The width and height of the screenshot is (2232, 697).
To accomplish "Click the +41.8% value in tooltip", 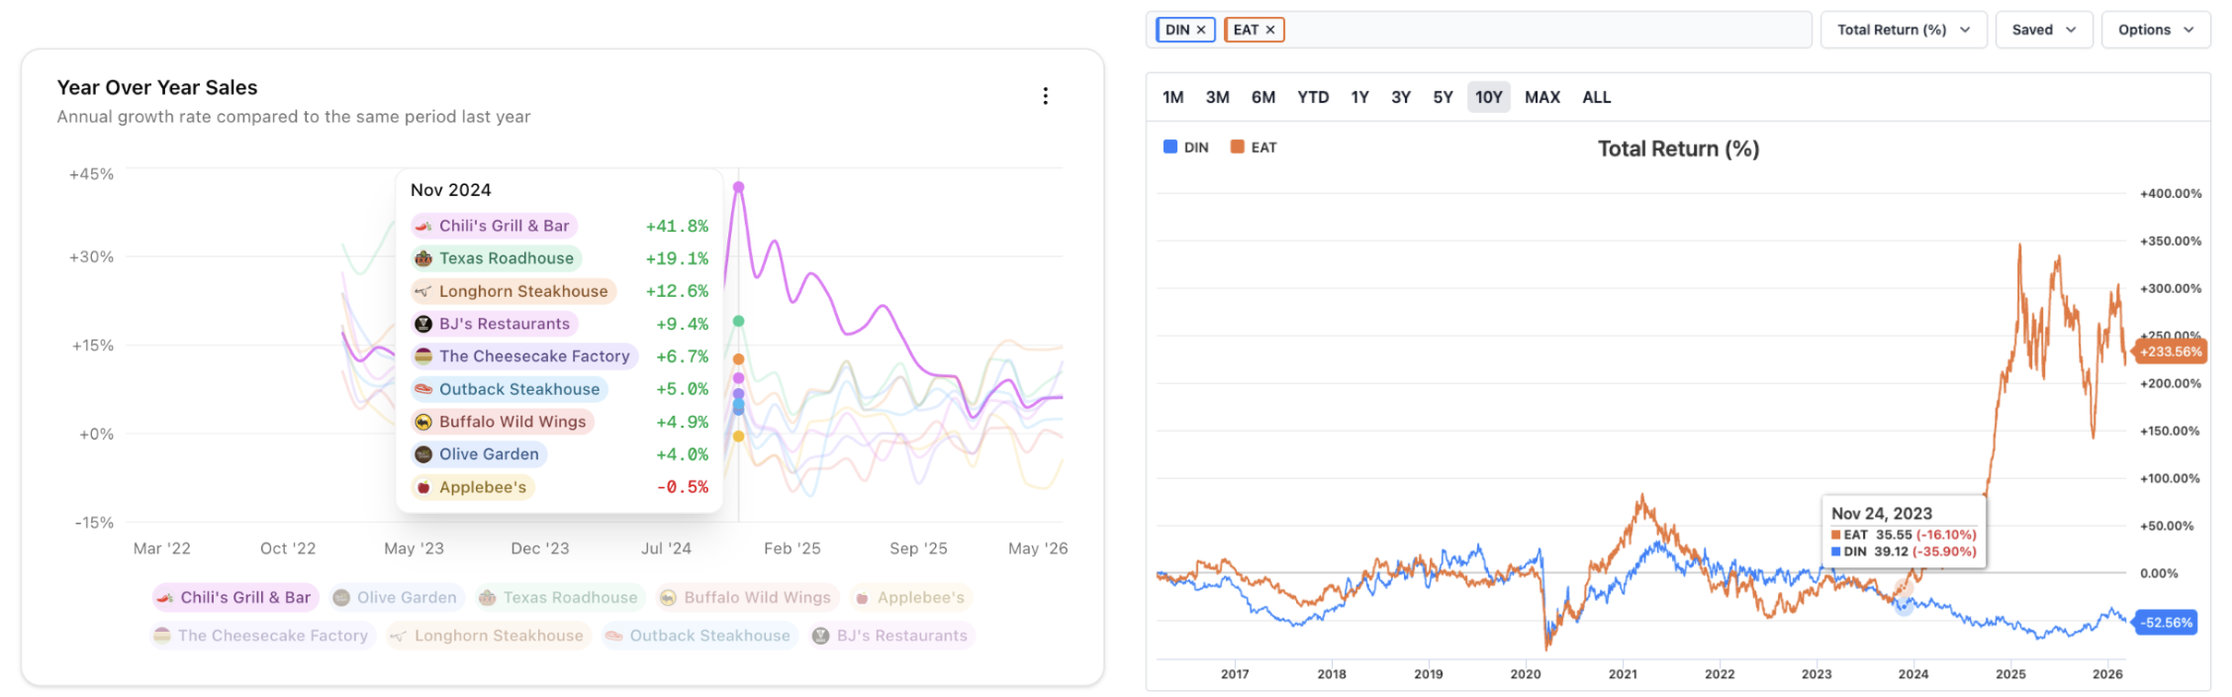I will click(677, 226).
